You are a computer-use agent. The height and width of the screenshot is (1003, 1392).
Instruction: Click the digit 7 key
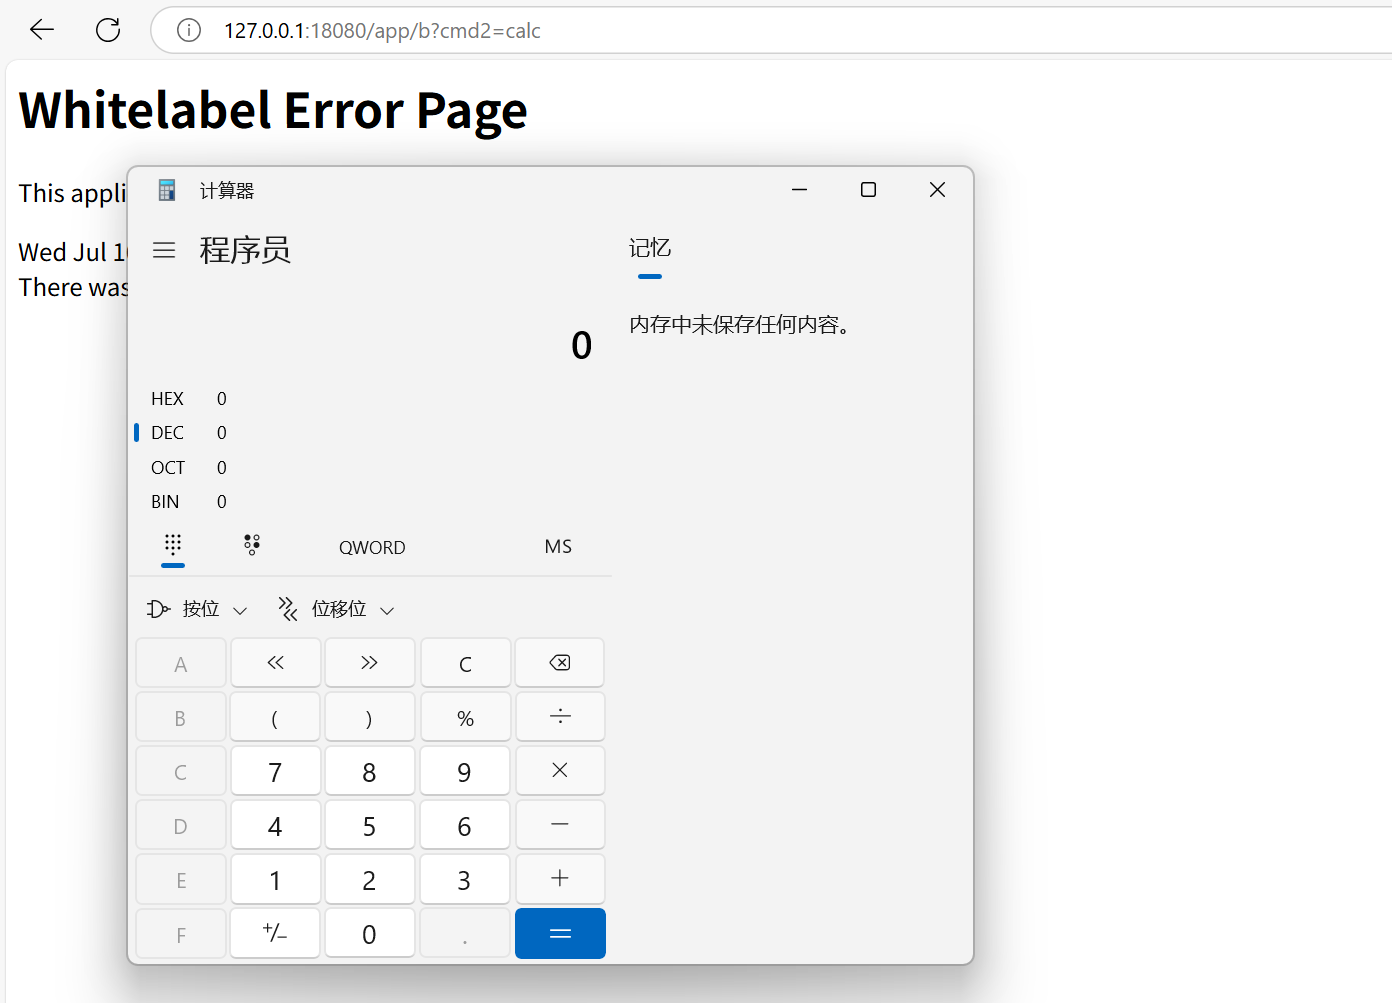pos(276,771)
